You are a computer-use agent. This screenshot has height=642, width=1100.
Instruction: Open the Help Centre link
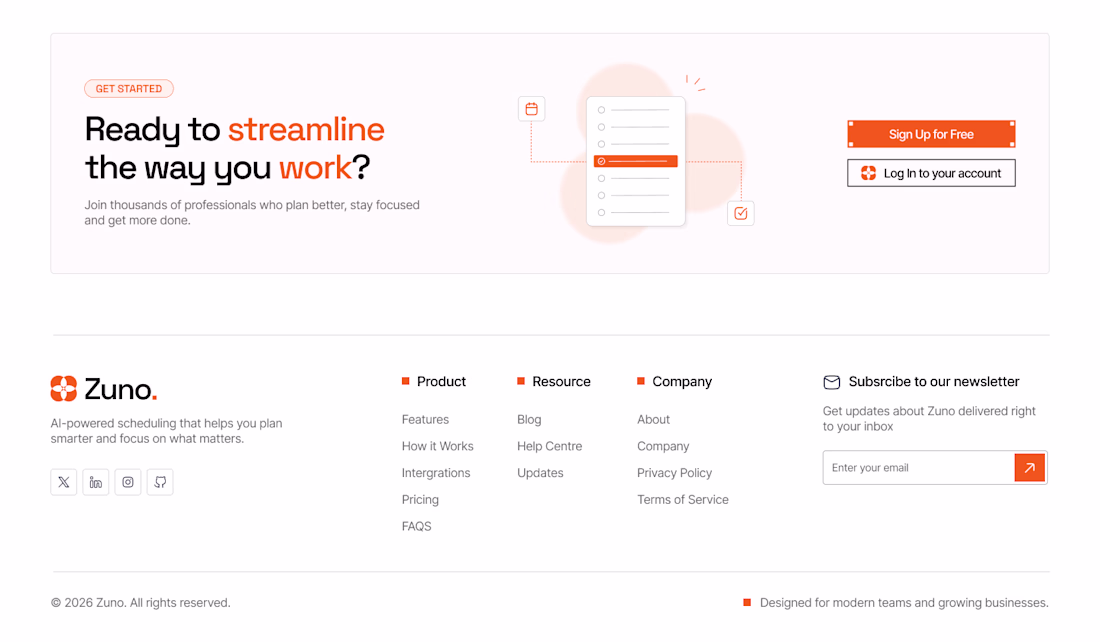549,446
